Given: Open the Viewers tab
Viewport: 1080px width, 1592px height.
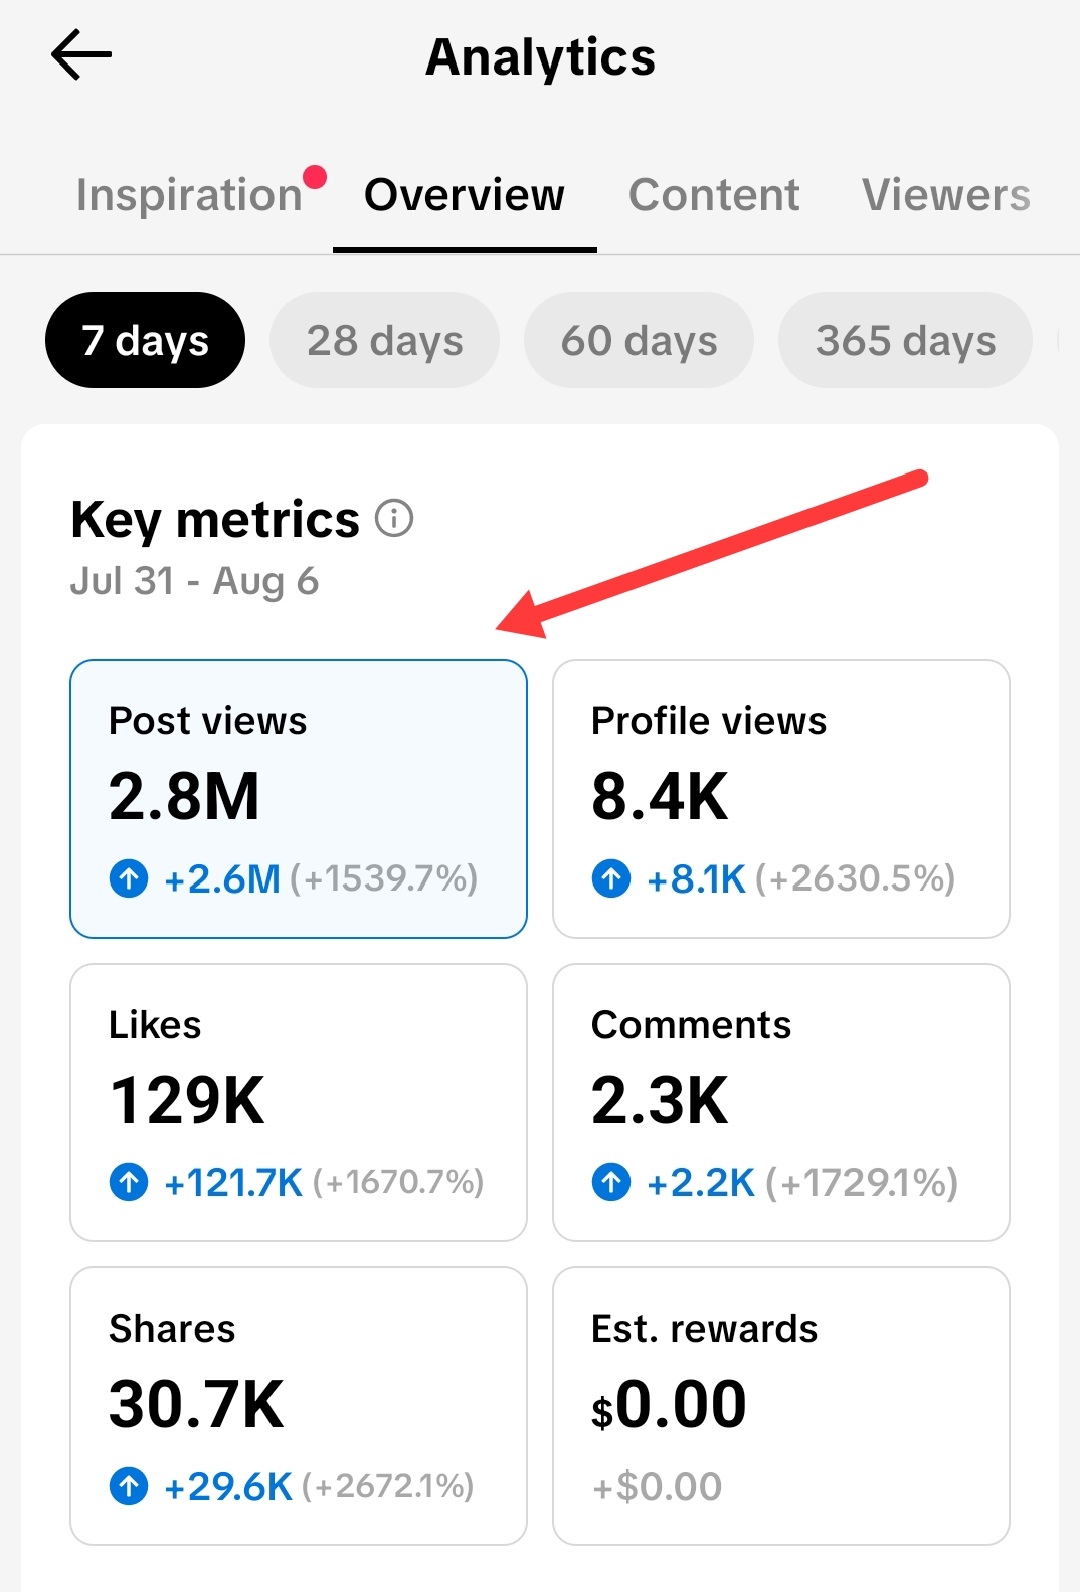Looking at the screenshot, I should click(946, 194).
